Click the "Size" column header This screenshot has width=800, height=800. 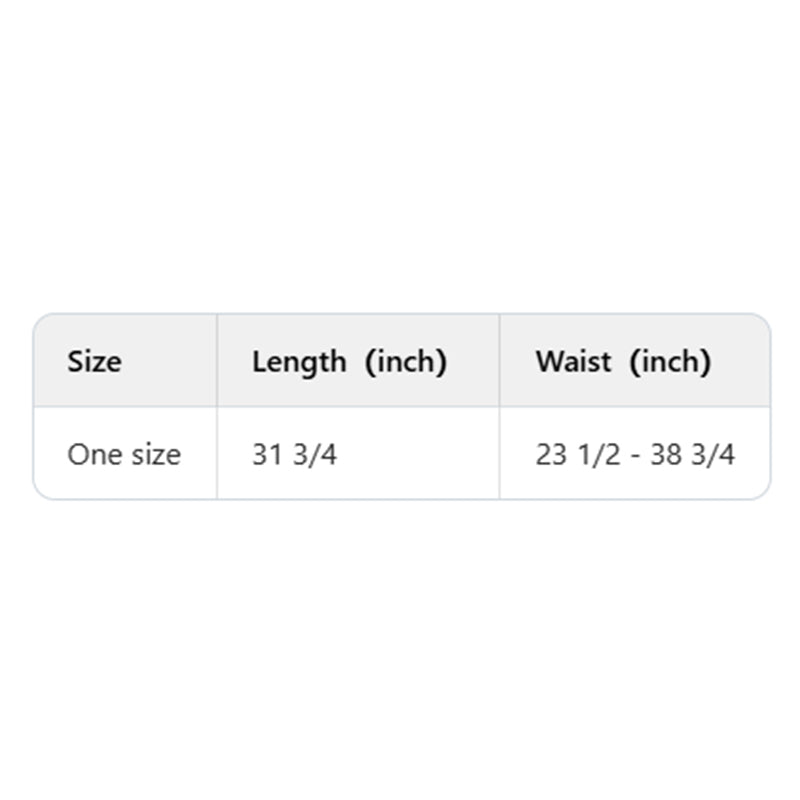tap(94, 361)
